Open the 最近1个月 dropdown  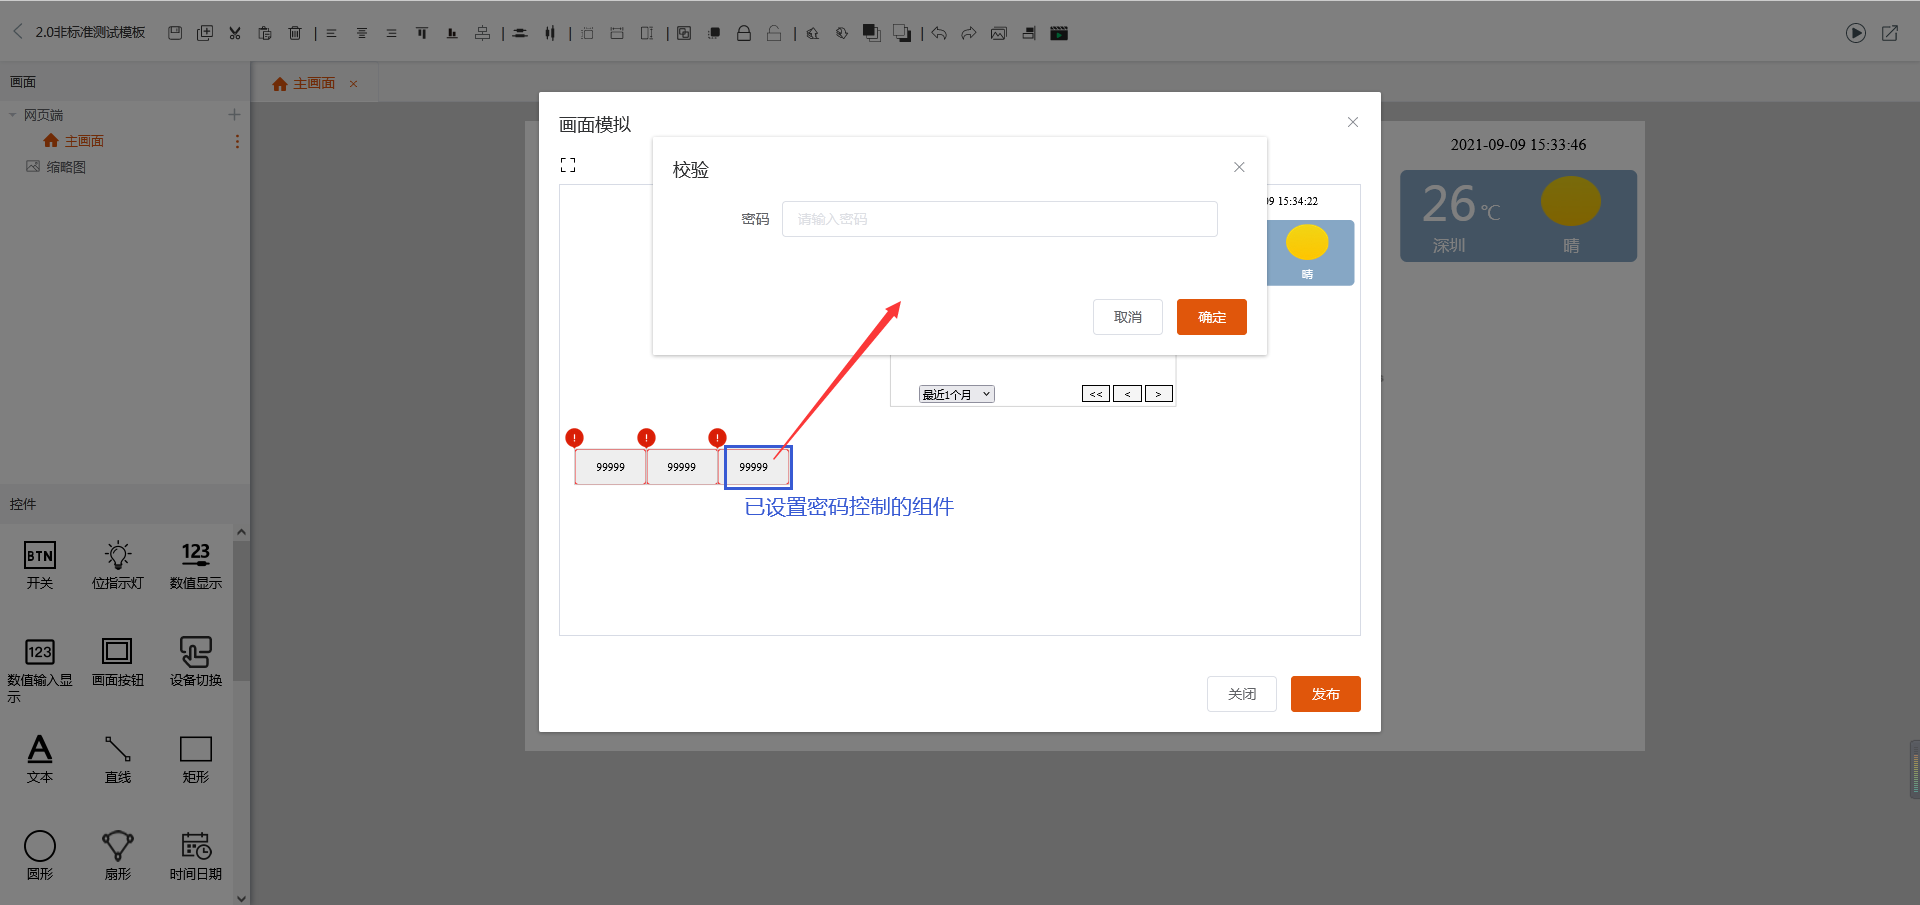957,394
